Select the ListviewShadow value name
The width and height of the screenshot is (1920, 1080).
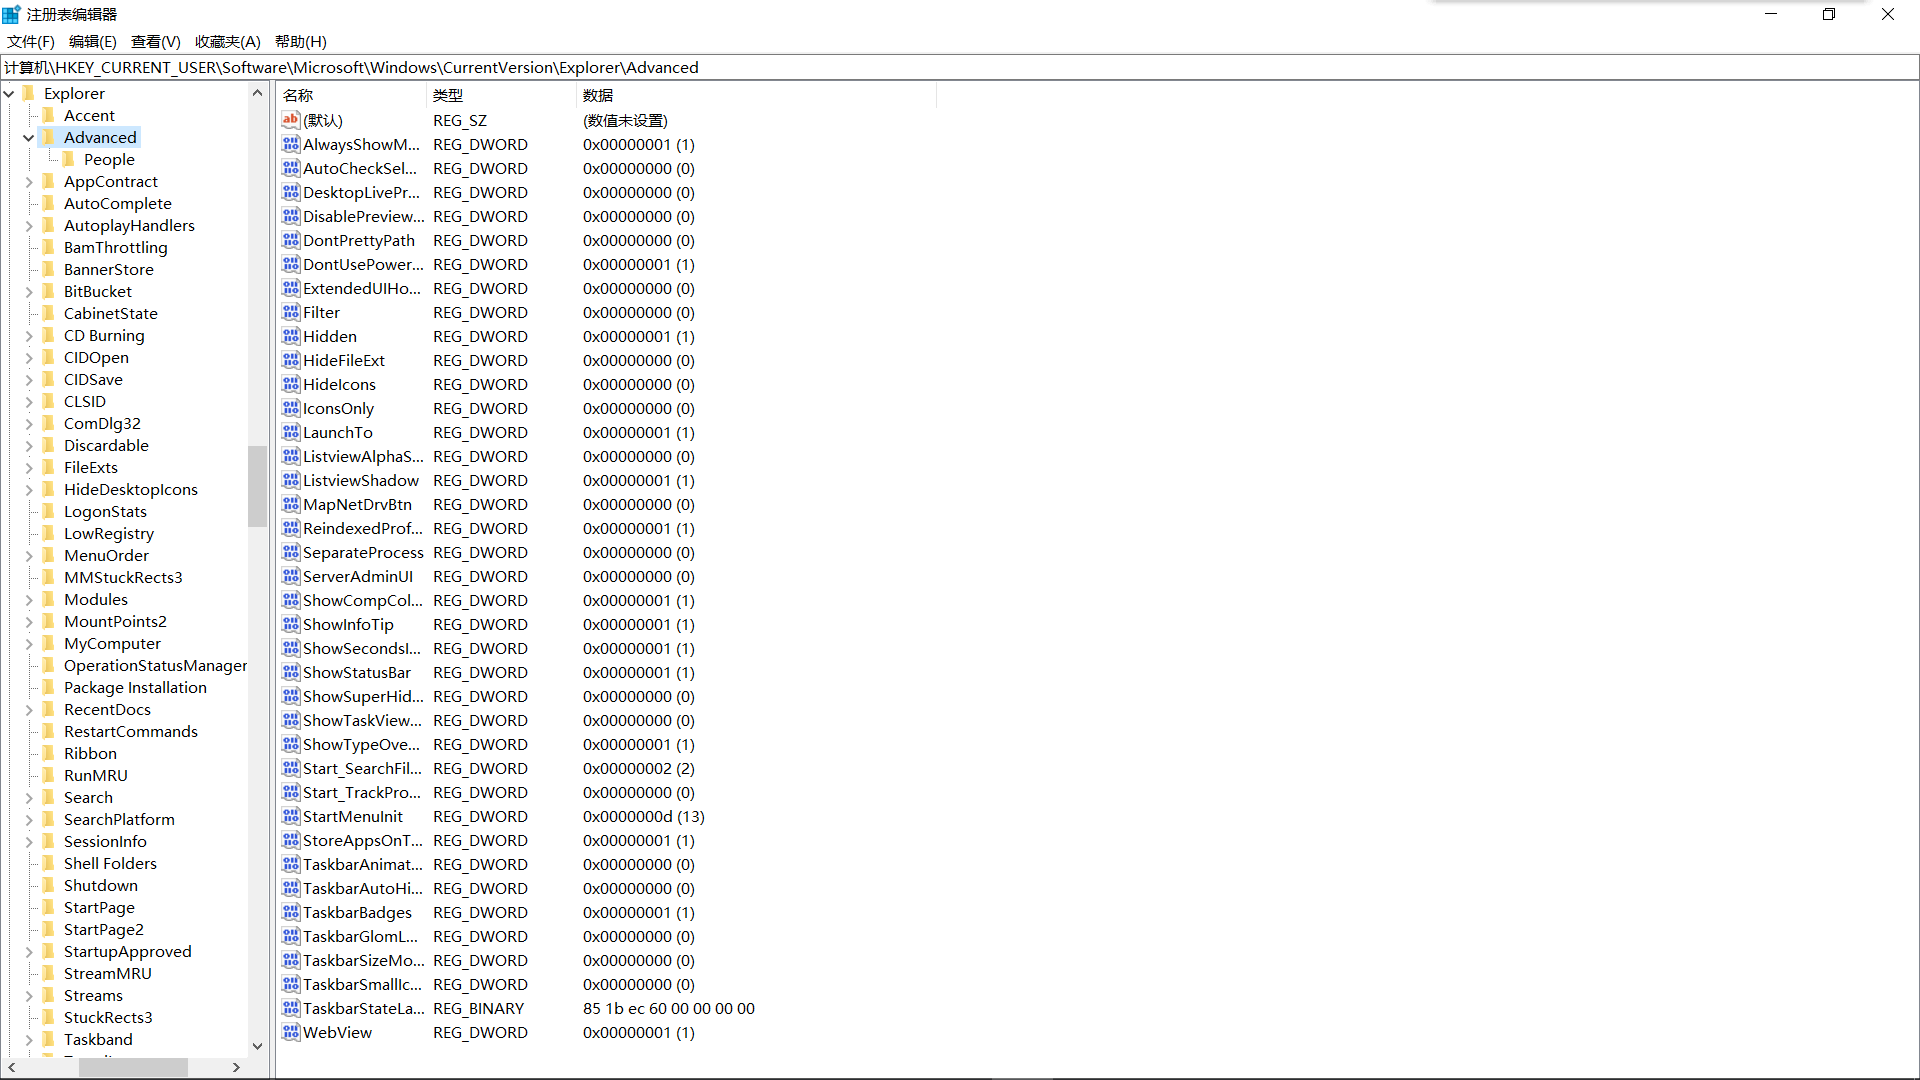360,480
